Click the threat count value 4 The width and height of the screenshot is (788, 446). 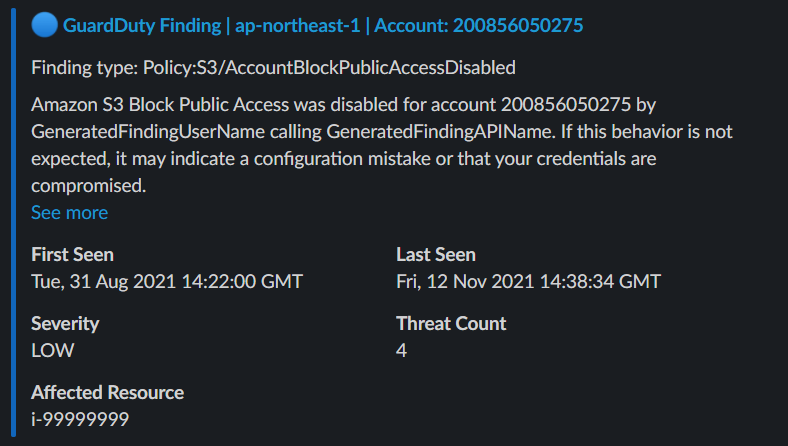(401, 350)
